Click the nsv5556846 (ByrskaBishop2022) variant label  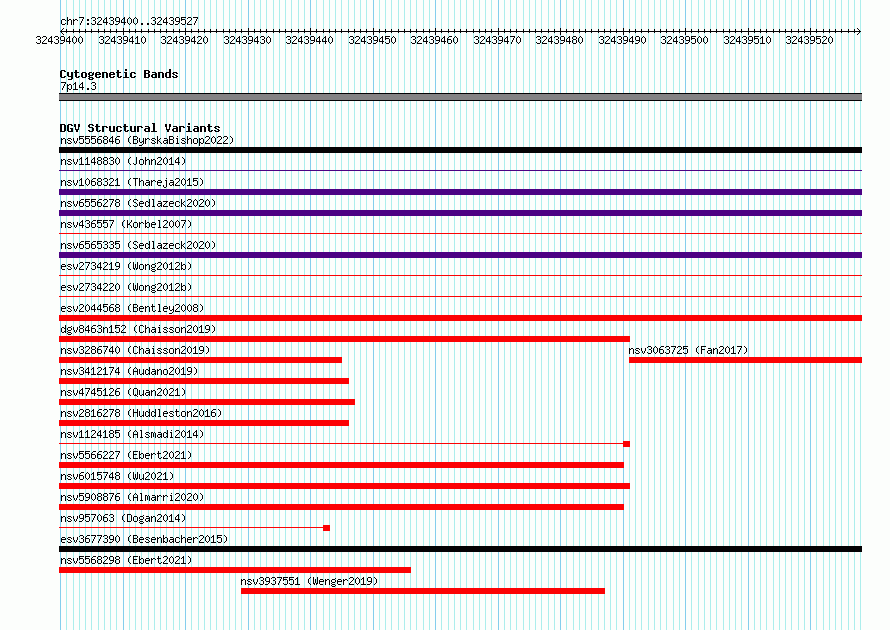pos(147,140)
